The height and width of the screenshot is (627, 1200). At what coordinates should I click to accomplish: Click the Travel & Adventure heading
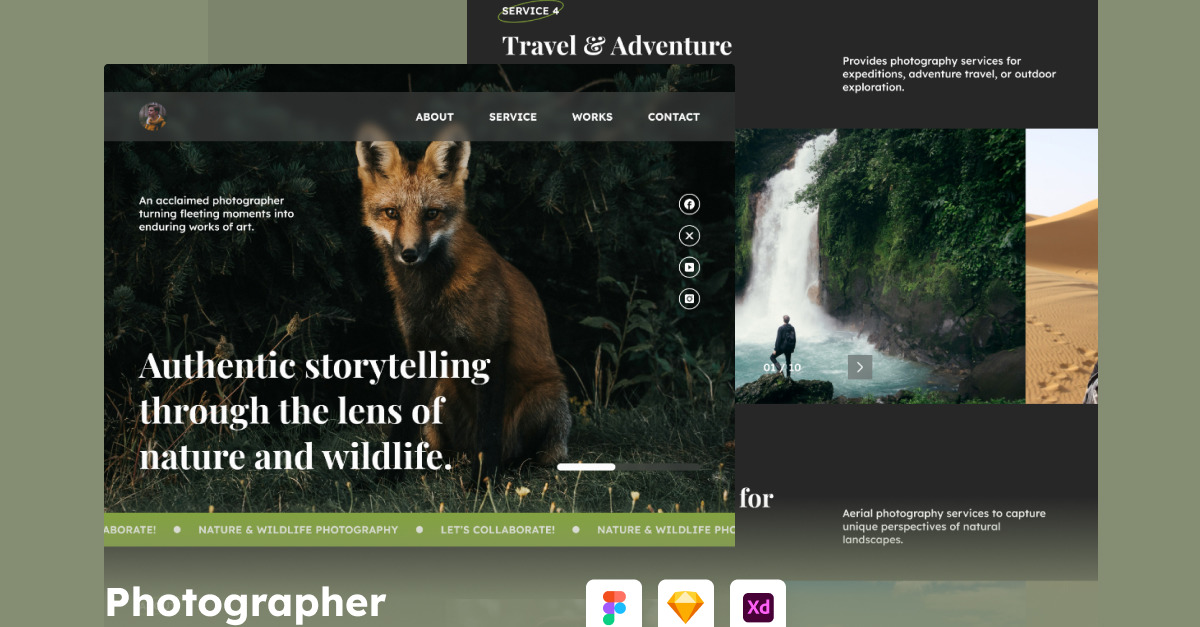coord(617,46)
